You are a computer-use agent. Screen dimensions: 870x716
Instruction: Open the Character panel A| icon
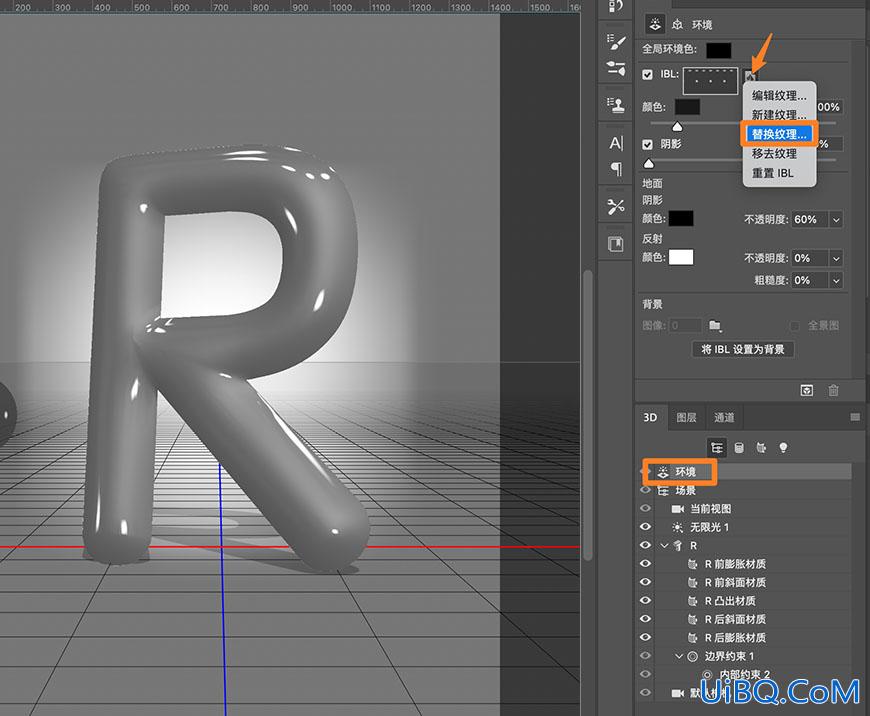coord(616,143)
